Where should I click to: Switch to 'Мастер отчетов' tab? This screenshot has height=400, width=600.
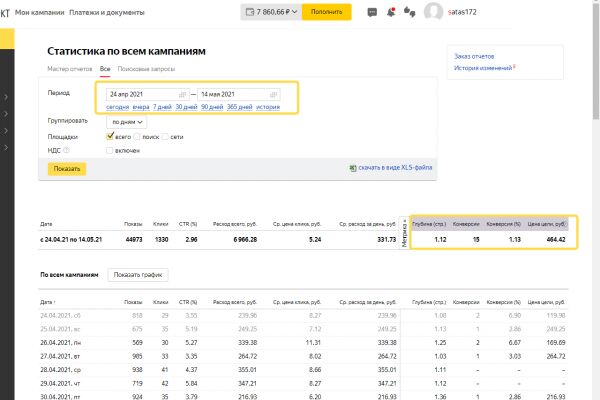[70, 69]
